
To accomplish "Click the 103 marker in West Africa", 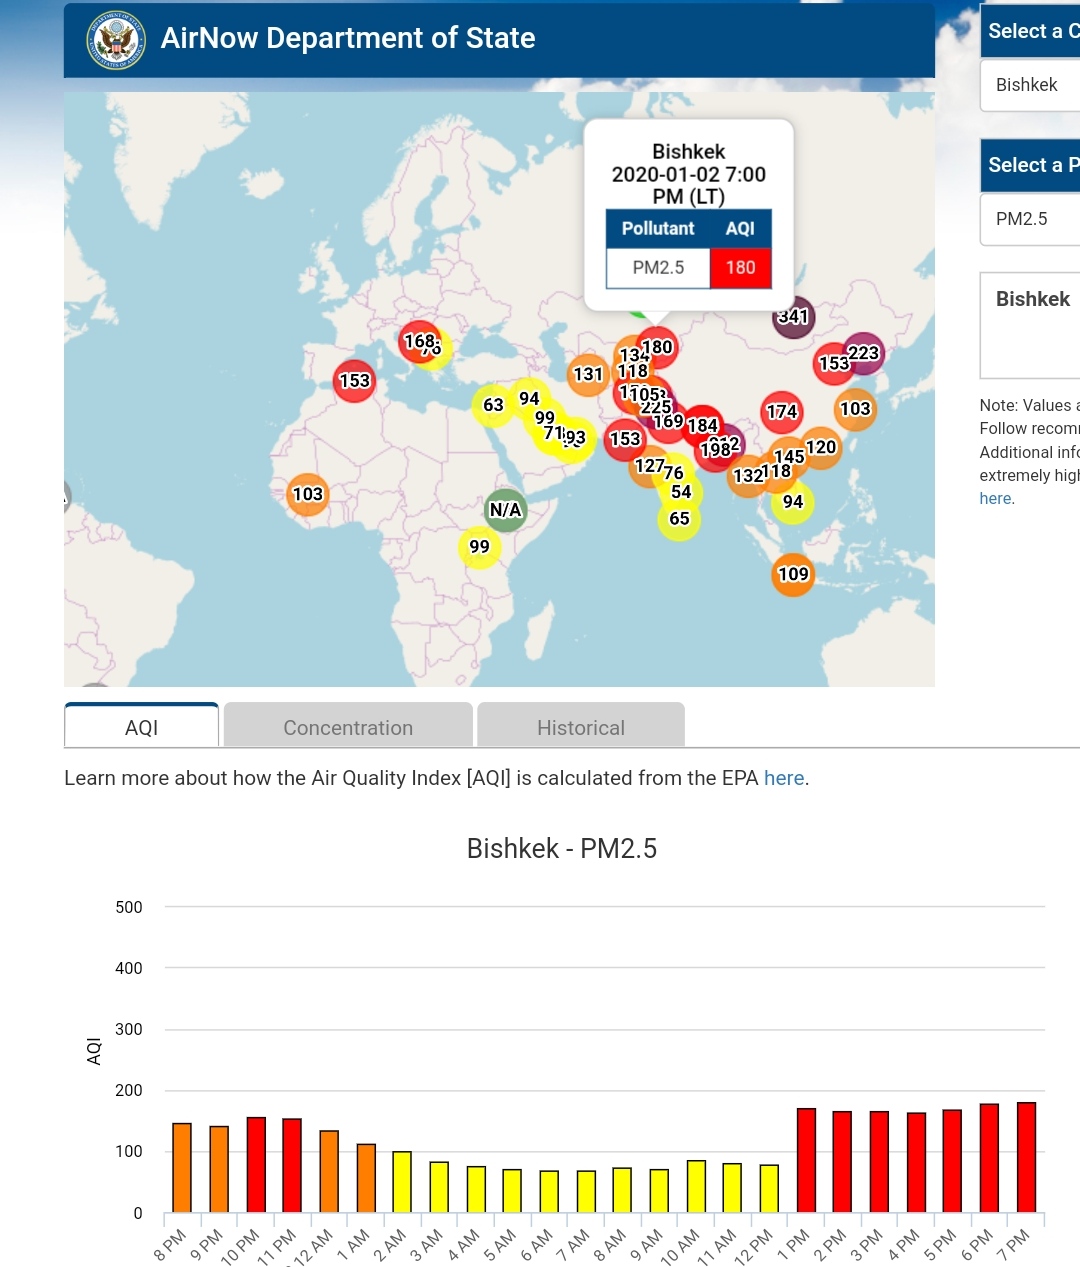I will [x=307, y=494].
